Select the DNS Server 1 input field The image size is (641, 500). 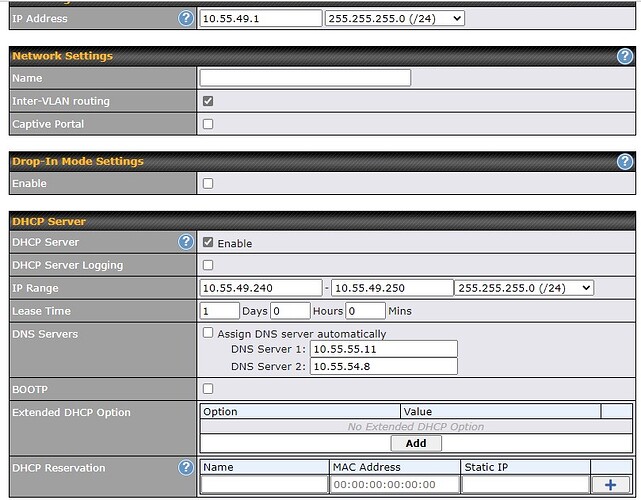pyautogui.click(x=384, y=349)
